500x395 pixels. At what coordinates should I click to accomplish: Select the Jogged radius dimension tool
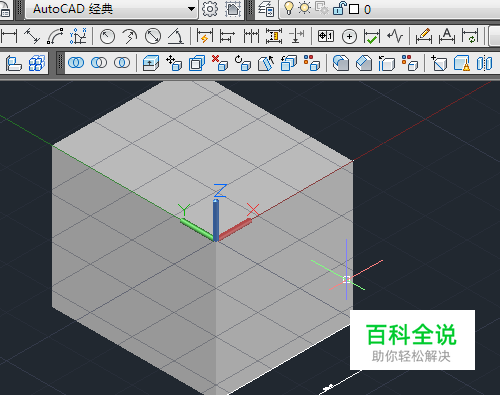[130, 36]
